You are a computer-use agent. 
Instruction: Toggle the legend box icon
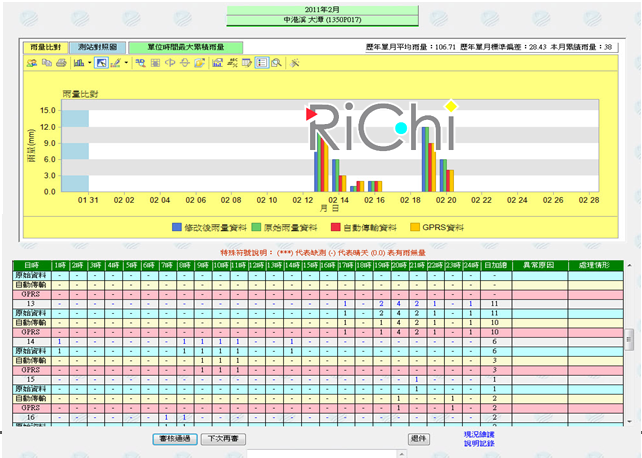tap(261, 63)
